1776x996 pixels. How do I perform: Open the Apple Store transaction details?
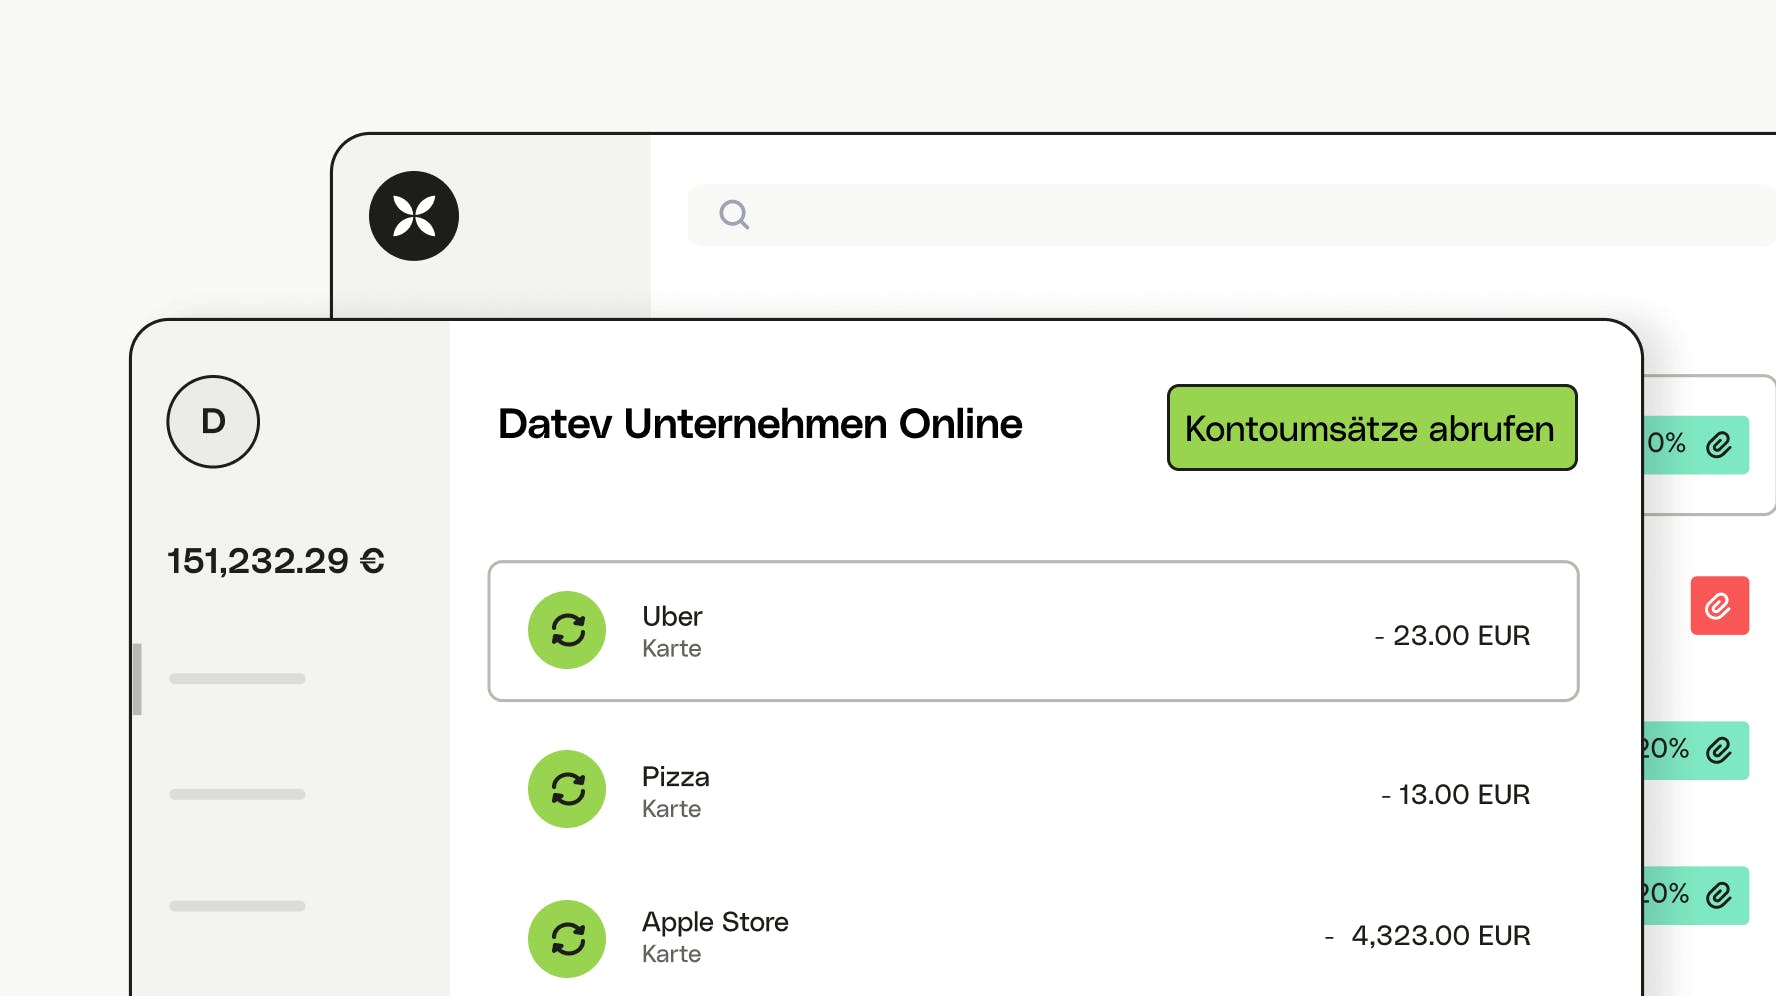(1032, 936)
